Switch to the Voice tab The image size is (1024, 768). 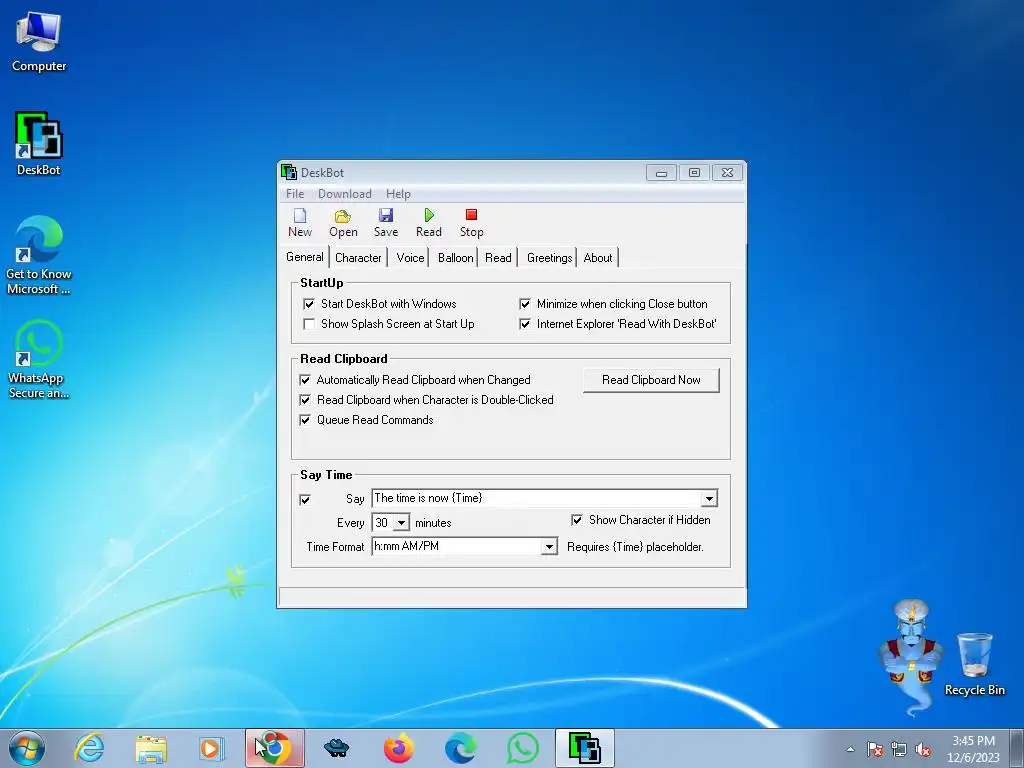410,258
